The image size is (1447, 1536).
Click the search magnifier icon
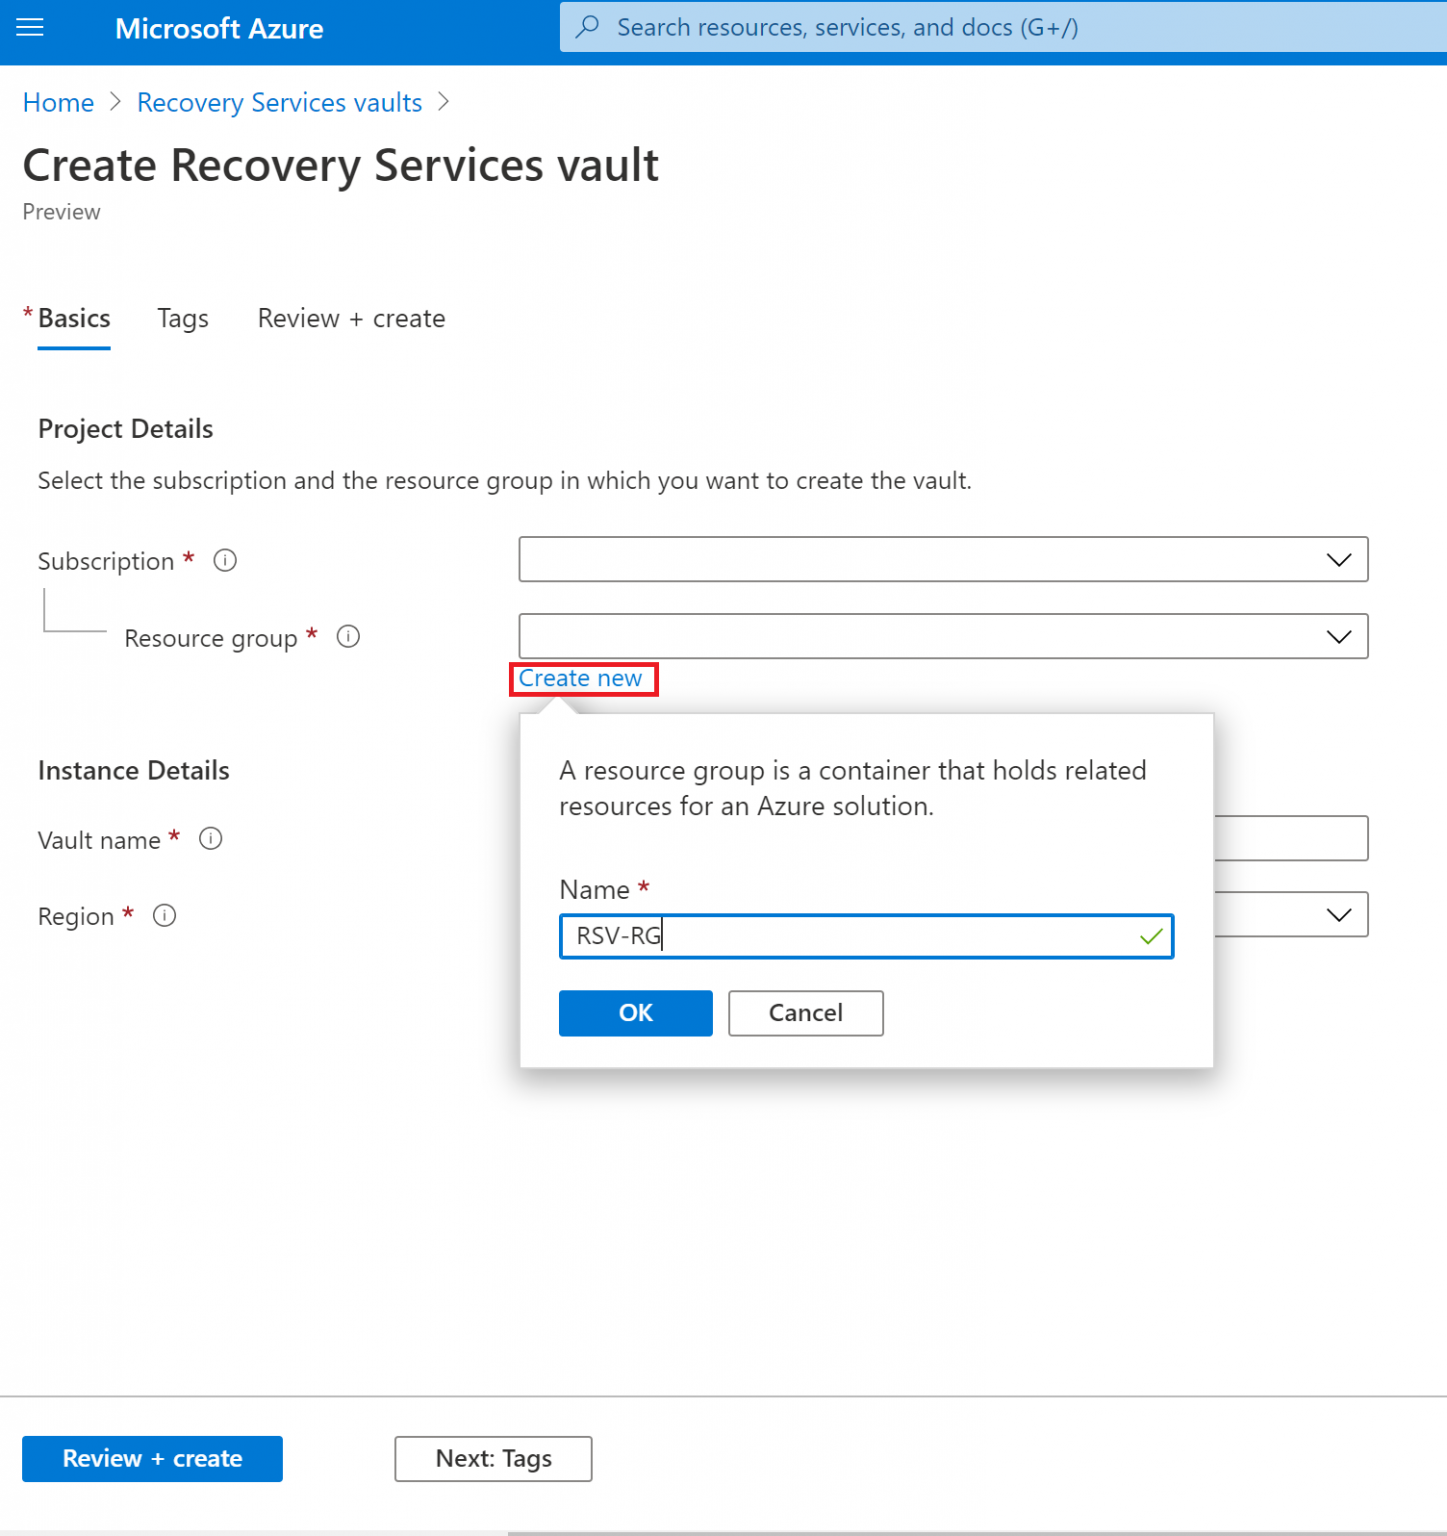588,27
